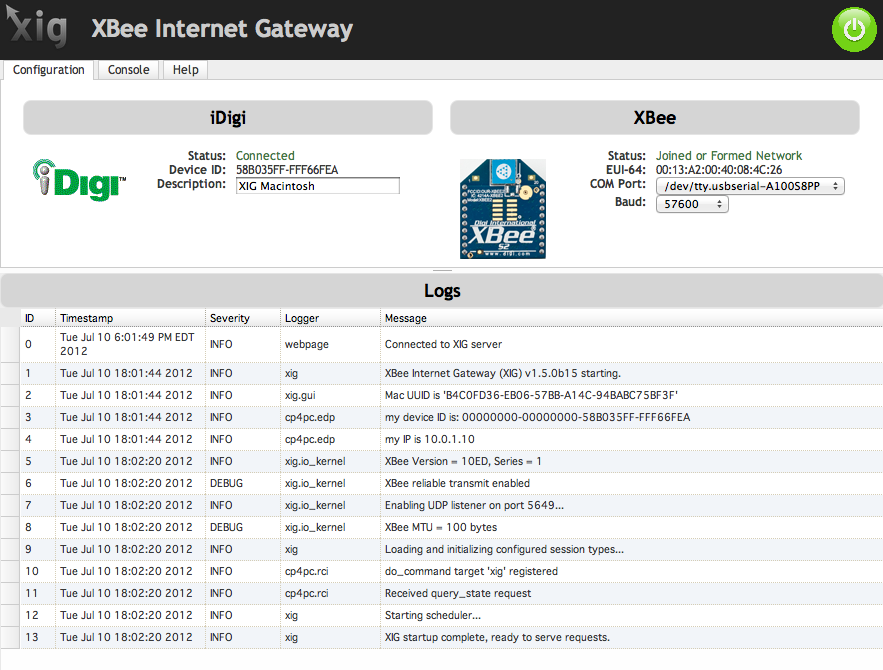Click timestamp 'Tue Jul 10 6:01:49 PM EDT 2012'
This screenshot has height=670, width=883.
click(x=127, y=344)
